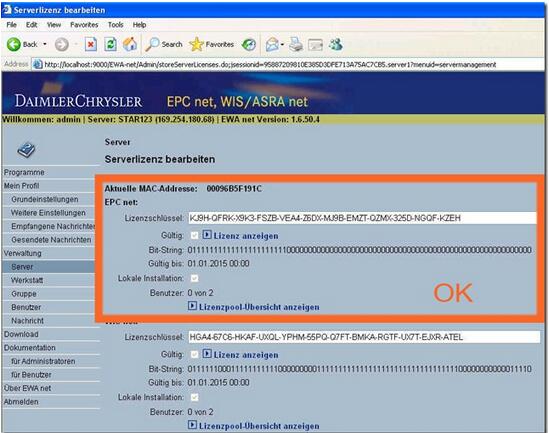Open the Edit menu
Image resolution: width=549 pixels, height=433 pixels.
point(32,25)
